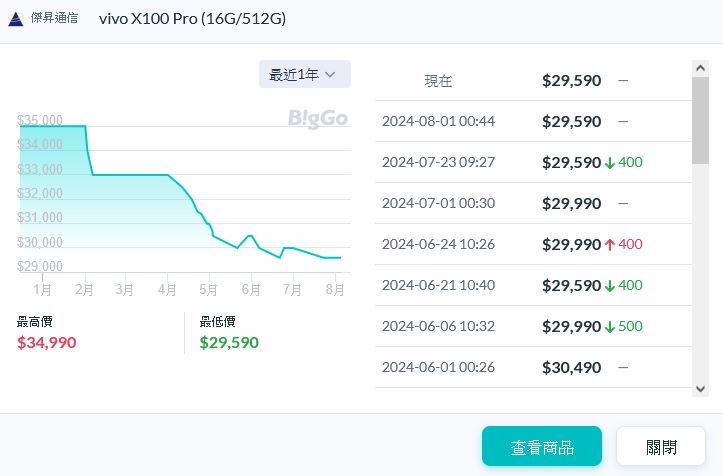Click green down arrow 400 on 2024-06-21
Image resolution: width=723 pixels, height=476 pixels.
(x=624, y=285)
